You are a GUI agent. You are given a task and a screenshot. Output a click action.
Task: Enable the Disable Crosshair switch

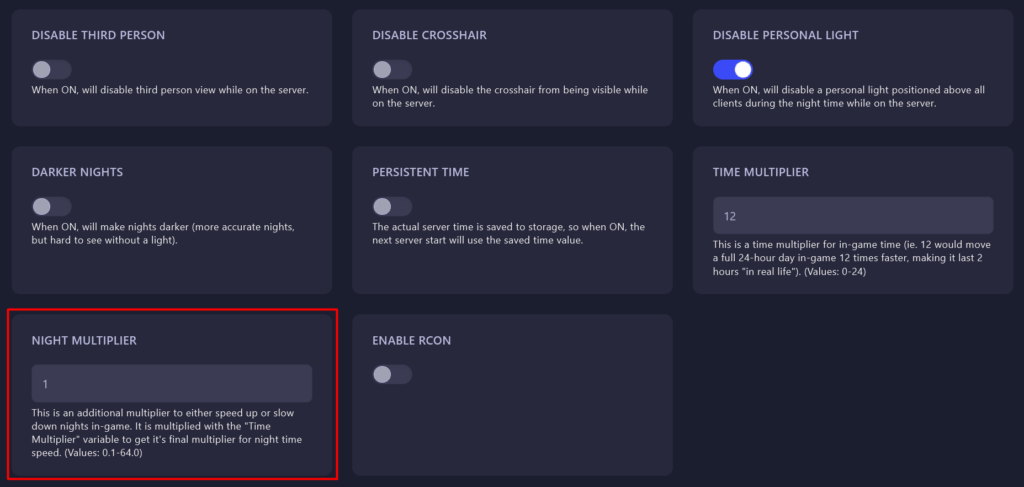click(392, 70)
